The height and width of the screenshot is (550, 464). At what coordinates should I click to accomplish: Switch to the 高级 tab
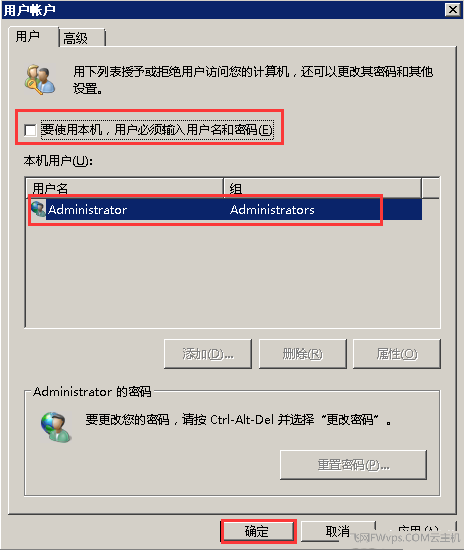point(82,38)
